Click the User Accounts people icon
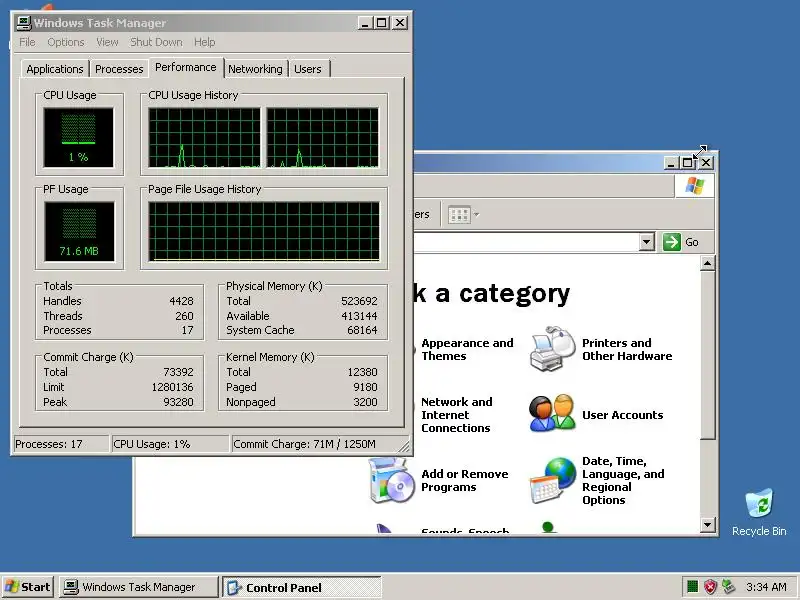Image resolution: width=800 pixels, height=600 pixels. pyautogui.click(x=552, y=414)
